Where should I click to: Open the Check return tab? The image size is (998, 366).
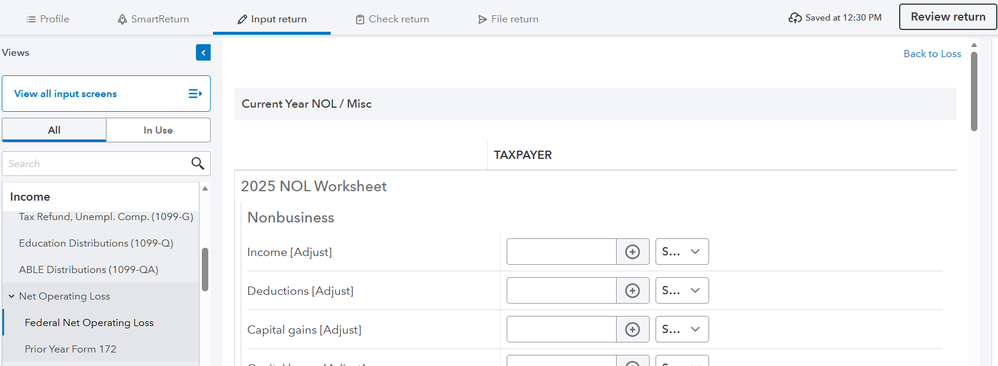392,19
